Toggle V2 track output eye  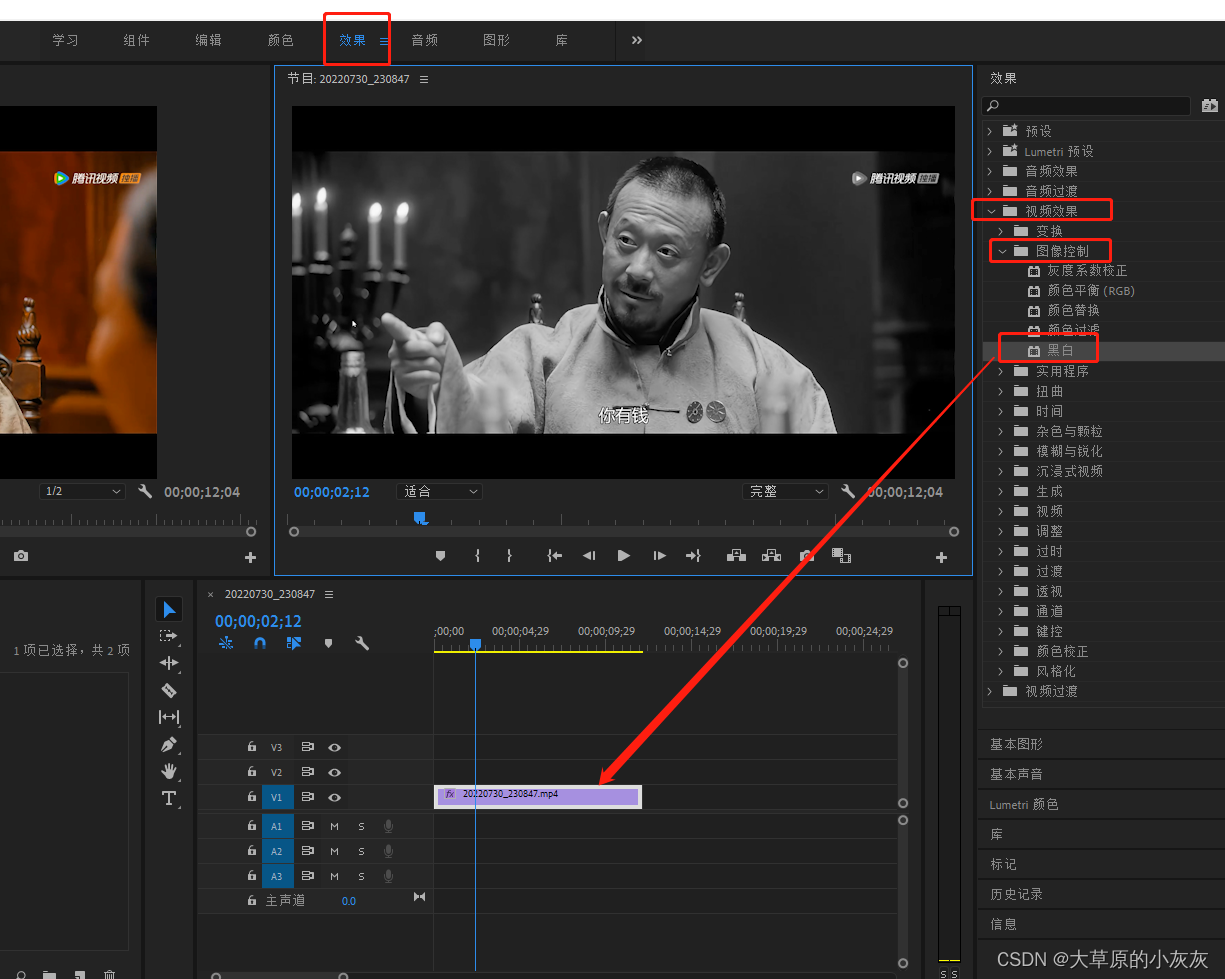click(335, 772)
